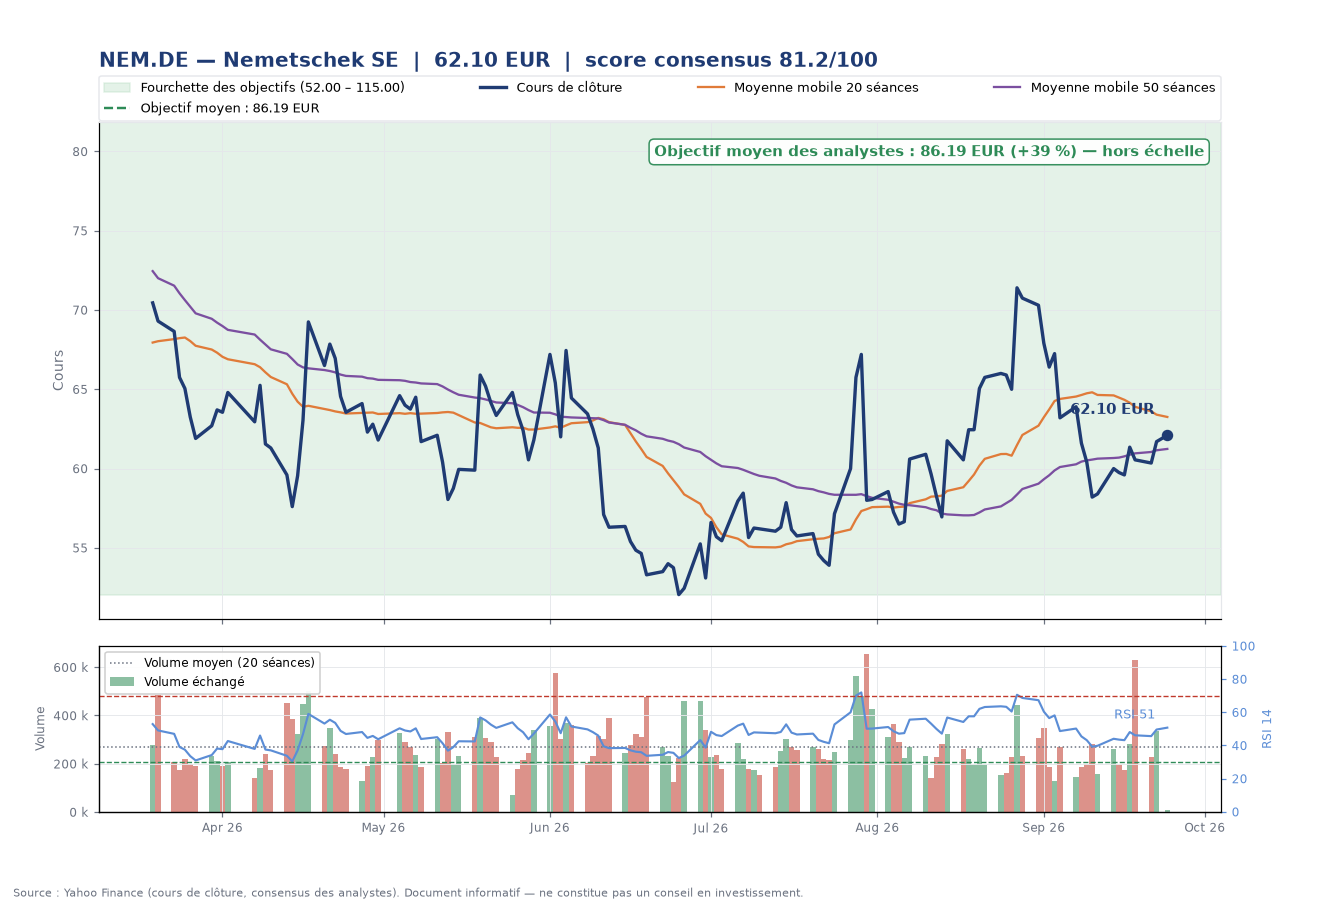This screenshot has height=902, width=1320.
Task: Click the 70 tick on the Cours axis
Action: pos(81,311)
